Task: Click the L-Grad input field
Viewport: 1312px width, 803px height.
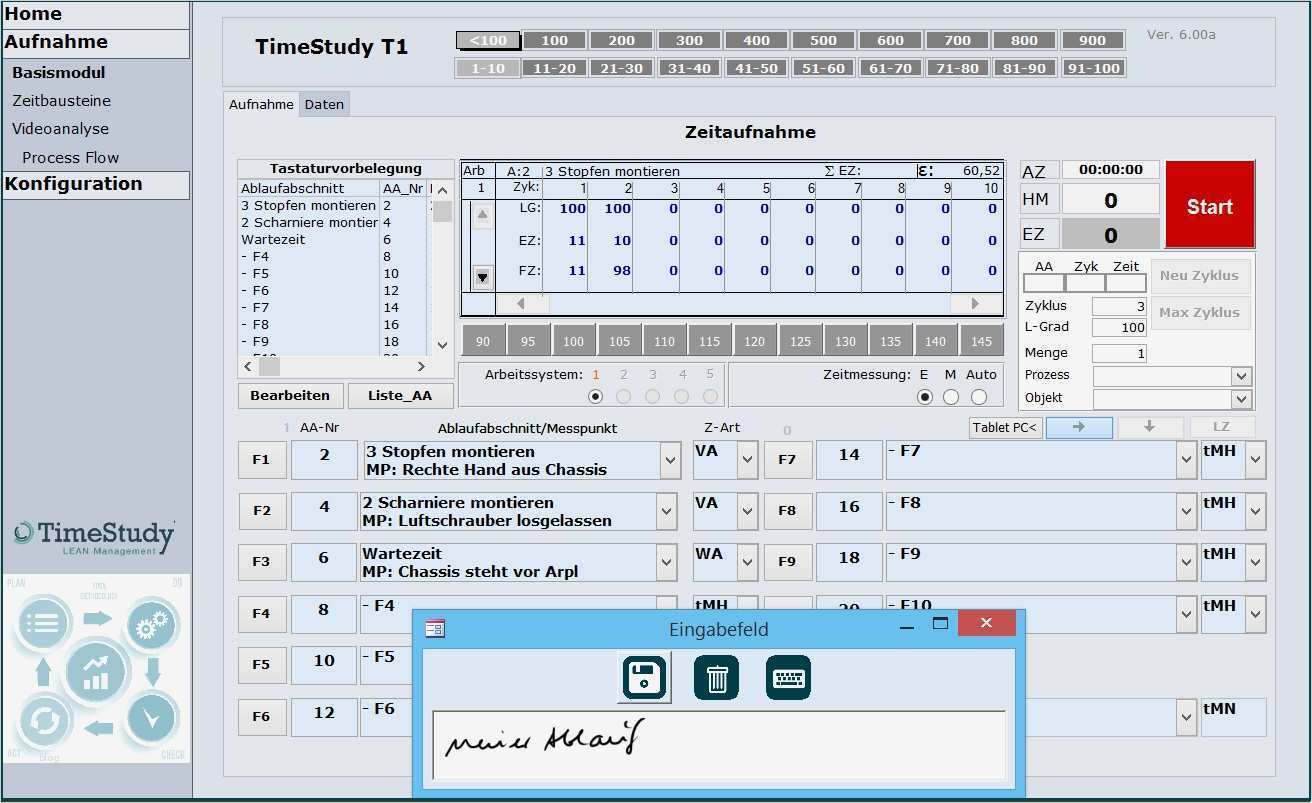Action: click(1119, 327)
